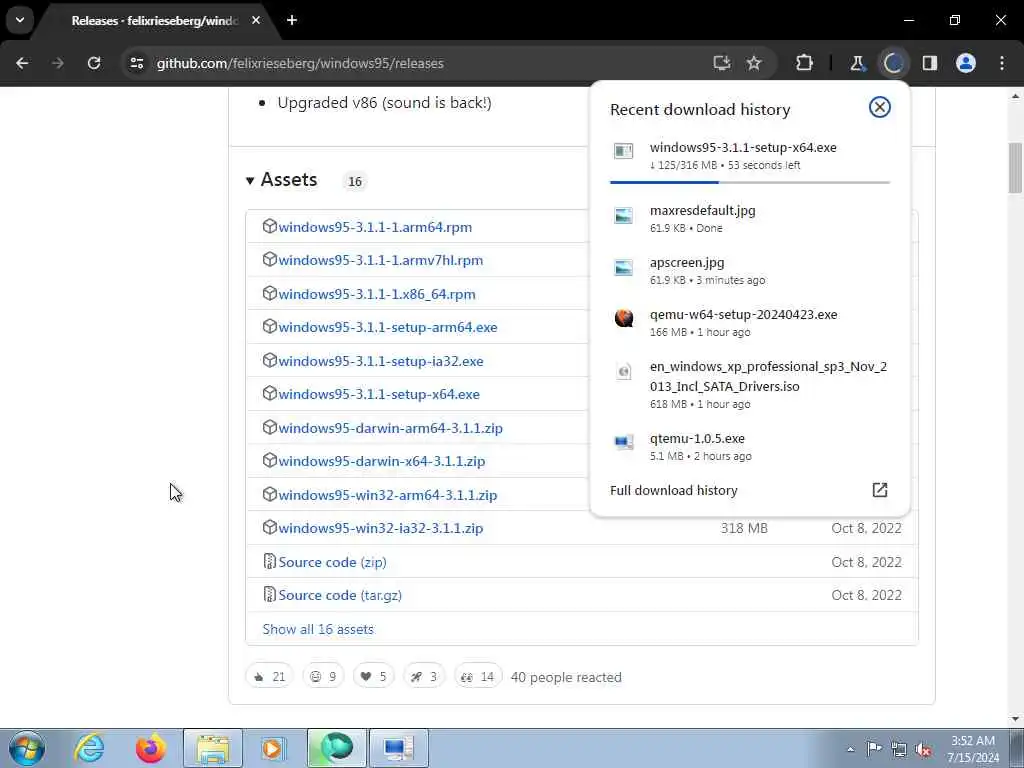Viewport: 1024px width, 768px height.
Task: Download windows95-win32-ia32-3.1.1.zip
Action: [381, 528]
